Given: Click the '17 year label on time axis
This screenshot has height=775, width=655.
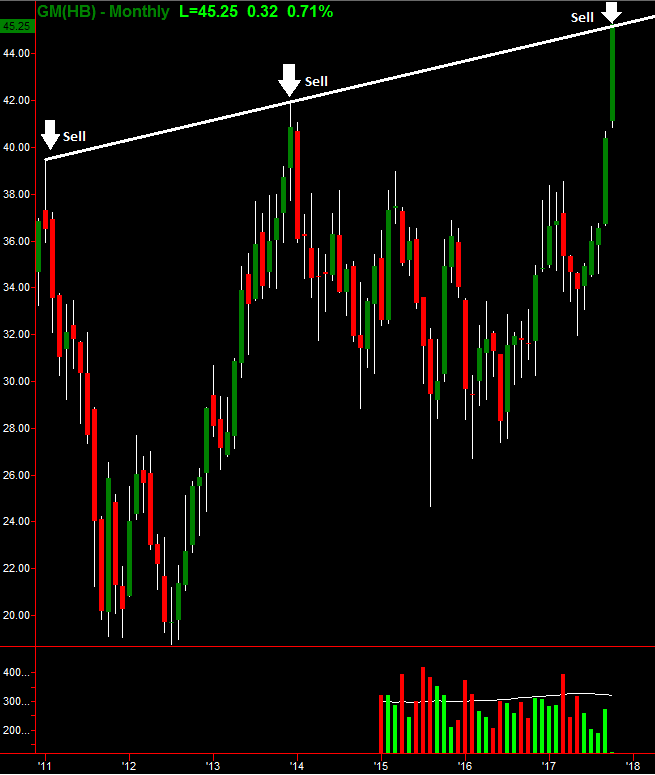Looking at the screenshot, I should pos(549,766).
